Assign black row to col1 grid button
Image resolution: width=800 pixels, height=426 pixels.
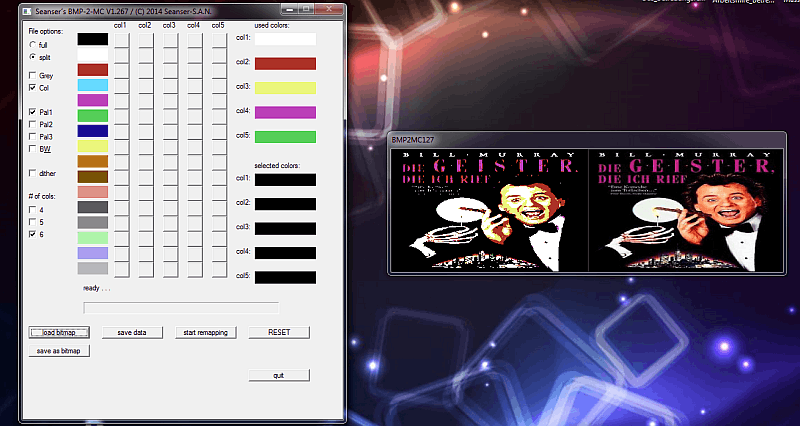[121, 41]
